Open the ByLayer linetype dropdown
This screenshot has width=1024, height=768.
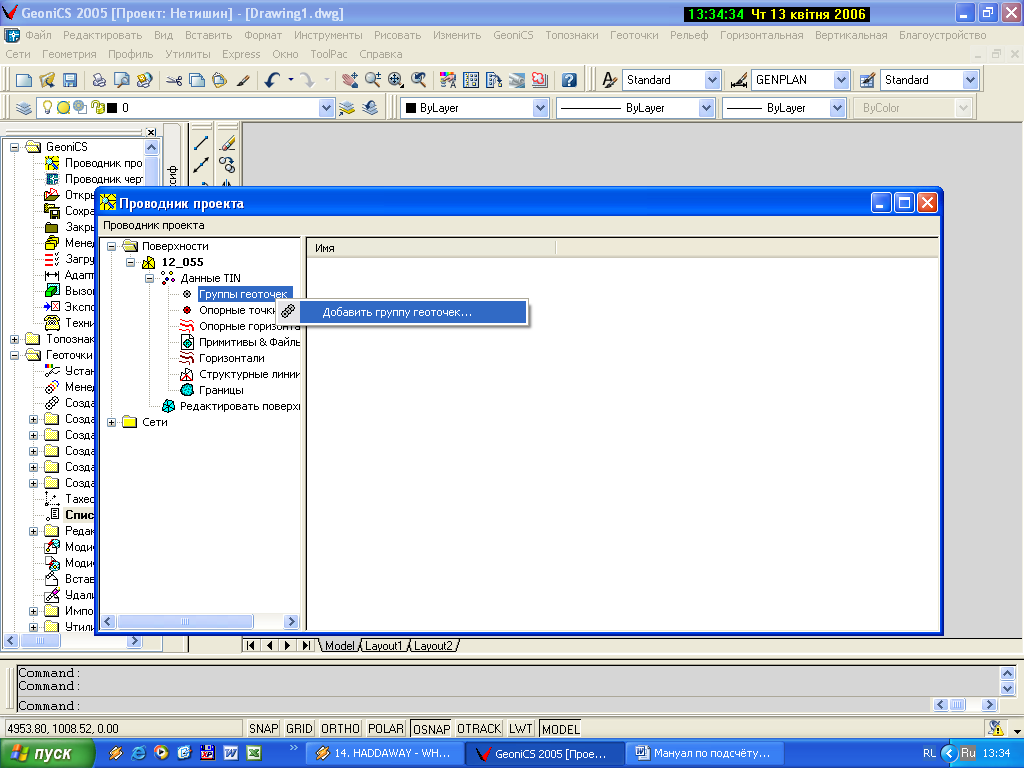click(x=706, y=108)
